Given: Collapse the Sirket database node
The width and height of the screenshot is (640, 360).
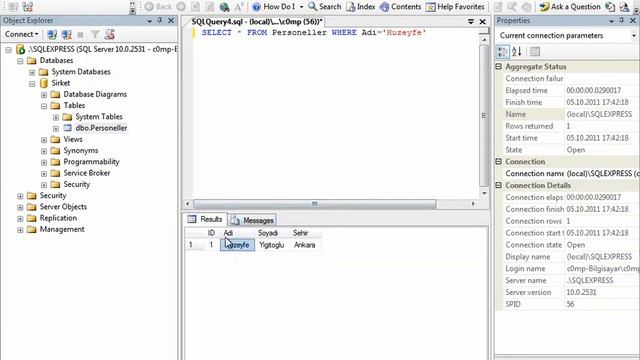Looking at the screenshot, I should pyautogui.click(x=32, y=84).
